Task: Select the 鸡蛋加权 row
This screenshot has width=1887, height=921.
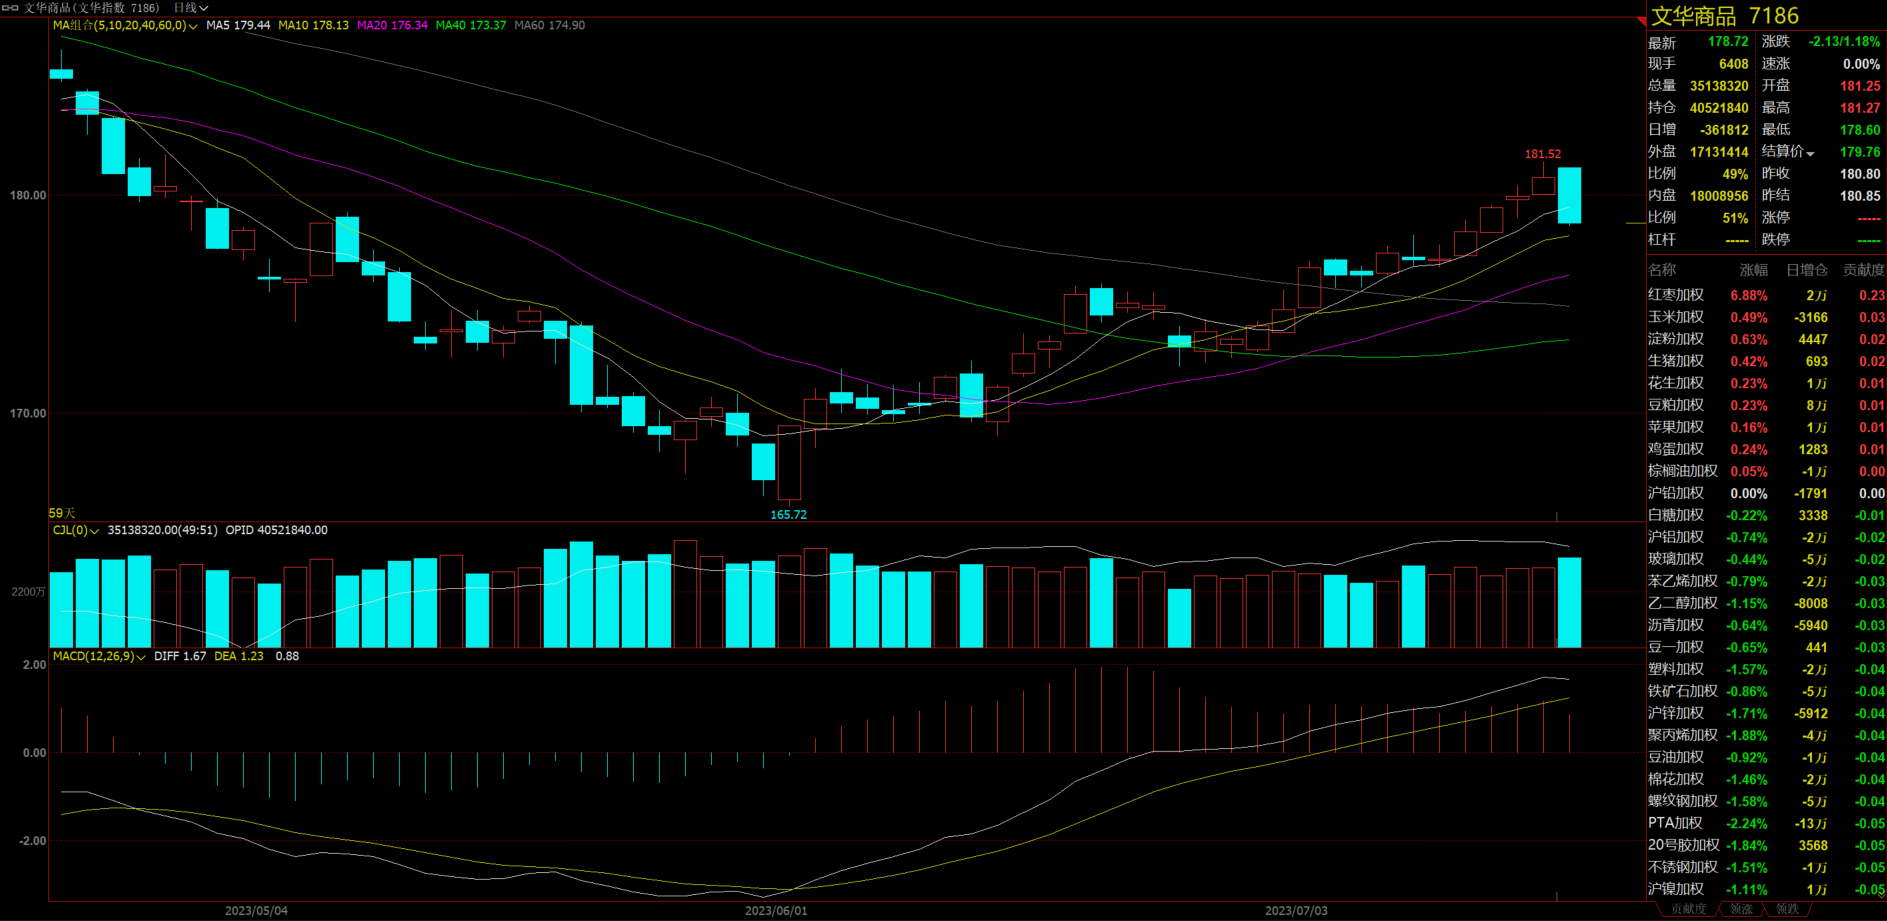Action: (x=1766, y=450)
